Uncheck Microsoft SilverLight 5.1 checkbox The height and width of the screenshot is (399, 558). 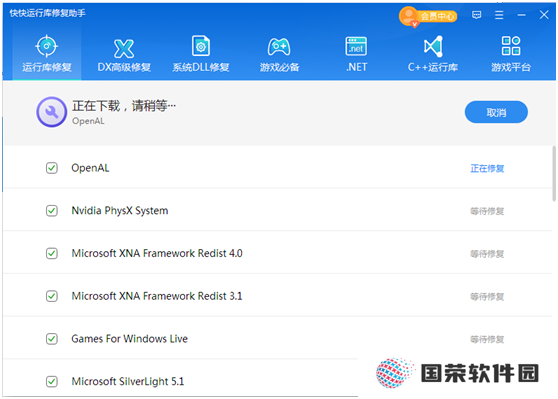click(52, 382)
